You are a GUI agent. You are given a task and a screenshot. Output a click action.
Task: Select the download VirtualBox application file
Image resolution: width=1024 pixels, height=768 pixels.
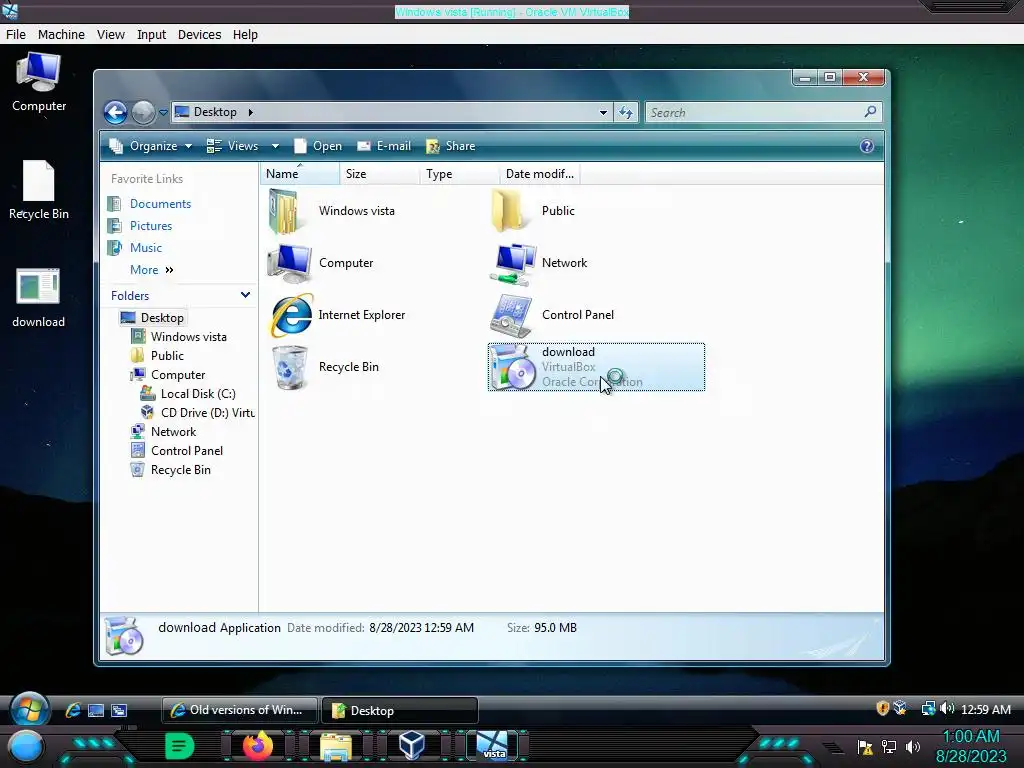coord(596,367)
